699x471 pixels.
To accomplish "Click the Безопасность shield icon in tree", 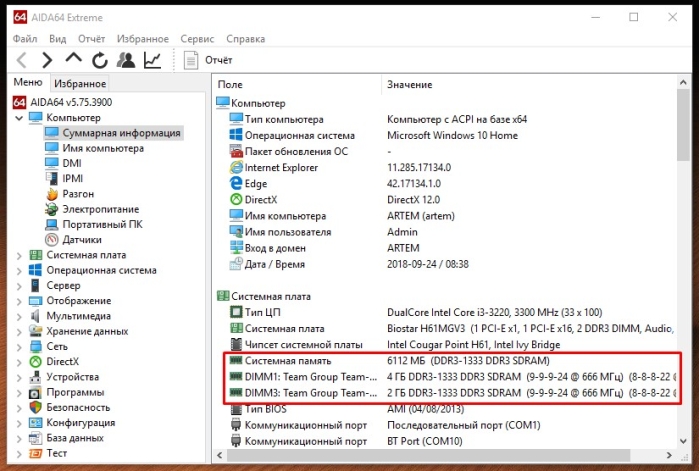I will click(x=36, y=407).
